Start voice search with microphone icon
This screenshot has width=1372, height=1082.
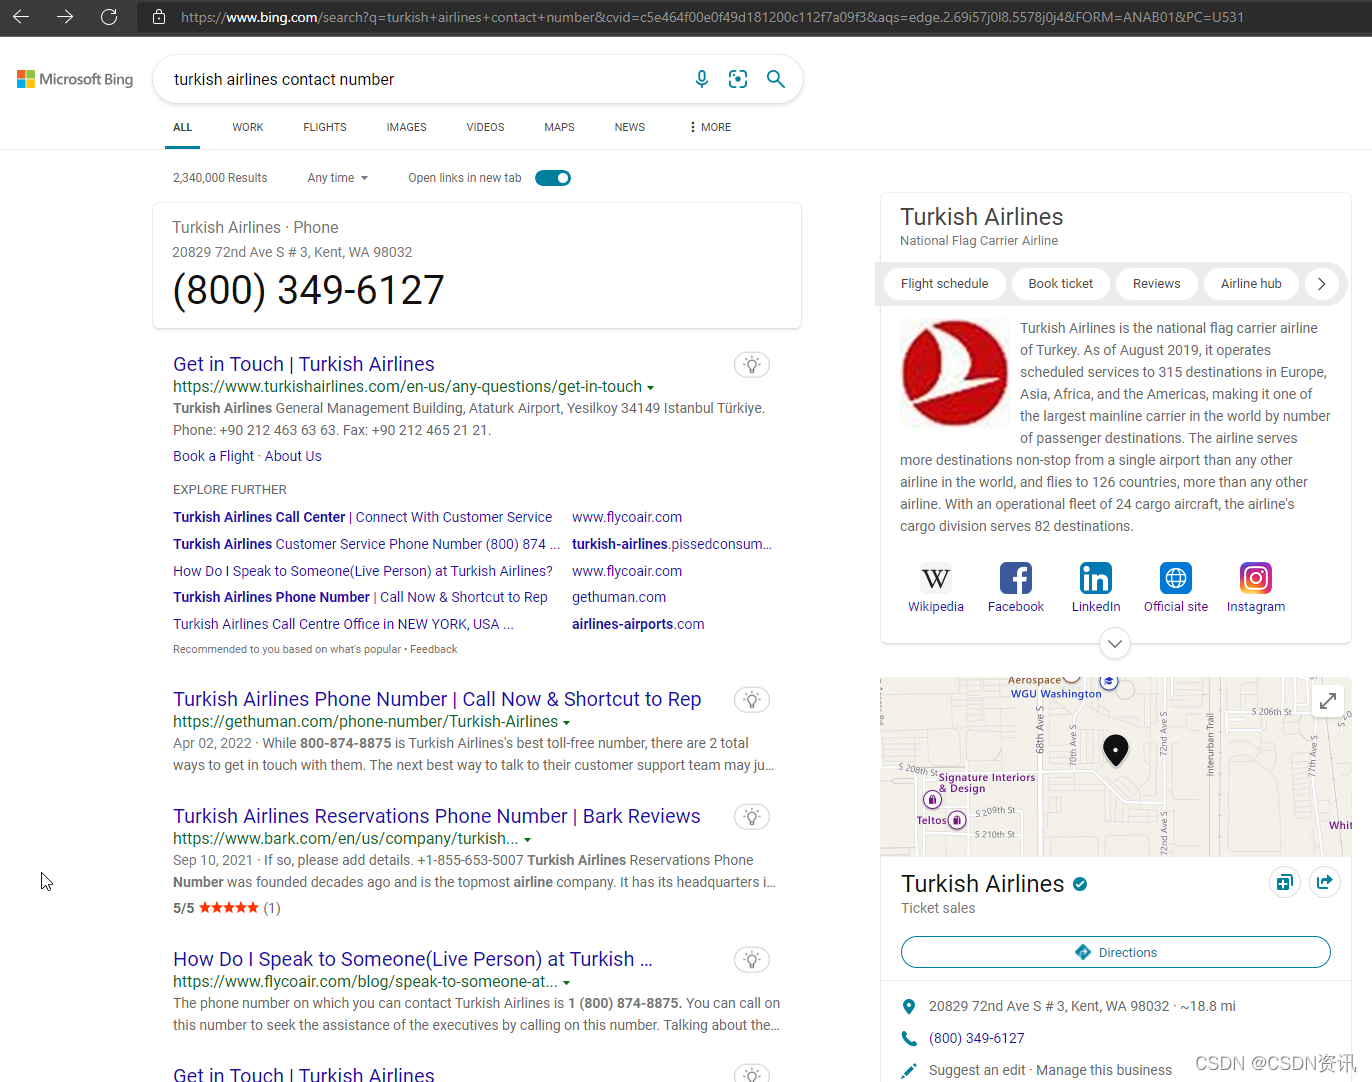pos(702,79)
